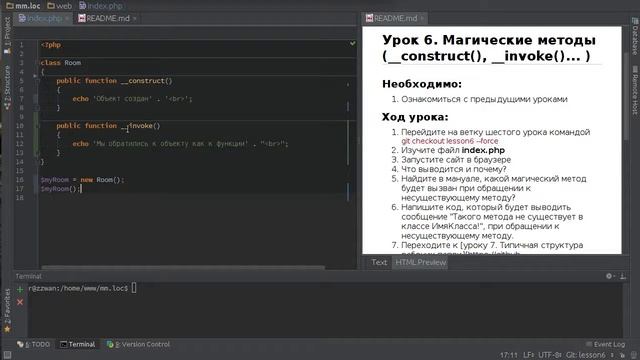The image size is (640, 360).
Task: Toggle tool window bars icon in status bar
Action: 7,355
